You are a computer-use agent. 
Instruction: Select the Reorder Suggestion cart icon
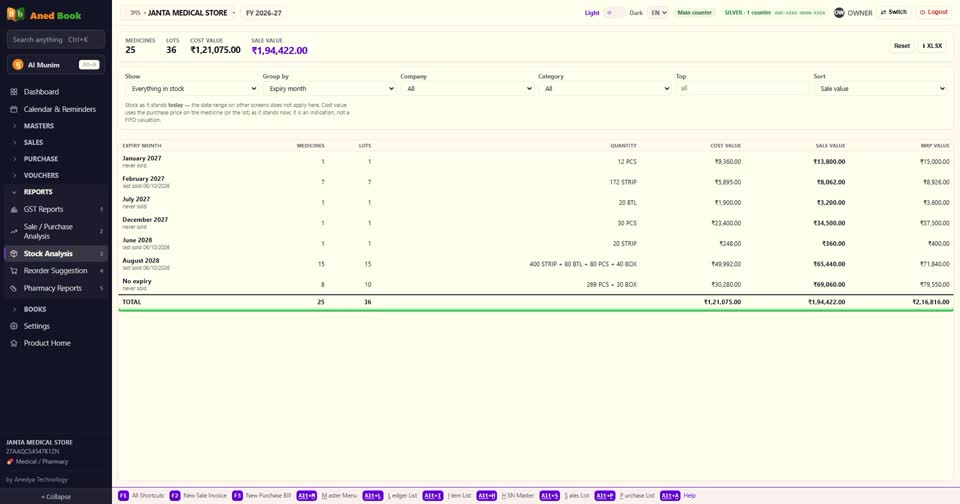(x=13, y=271)
